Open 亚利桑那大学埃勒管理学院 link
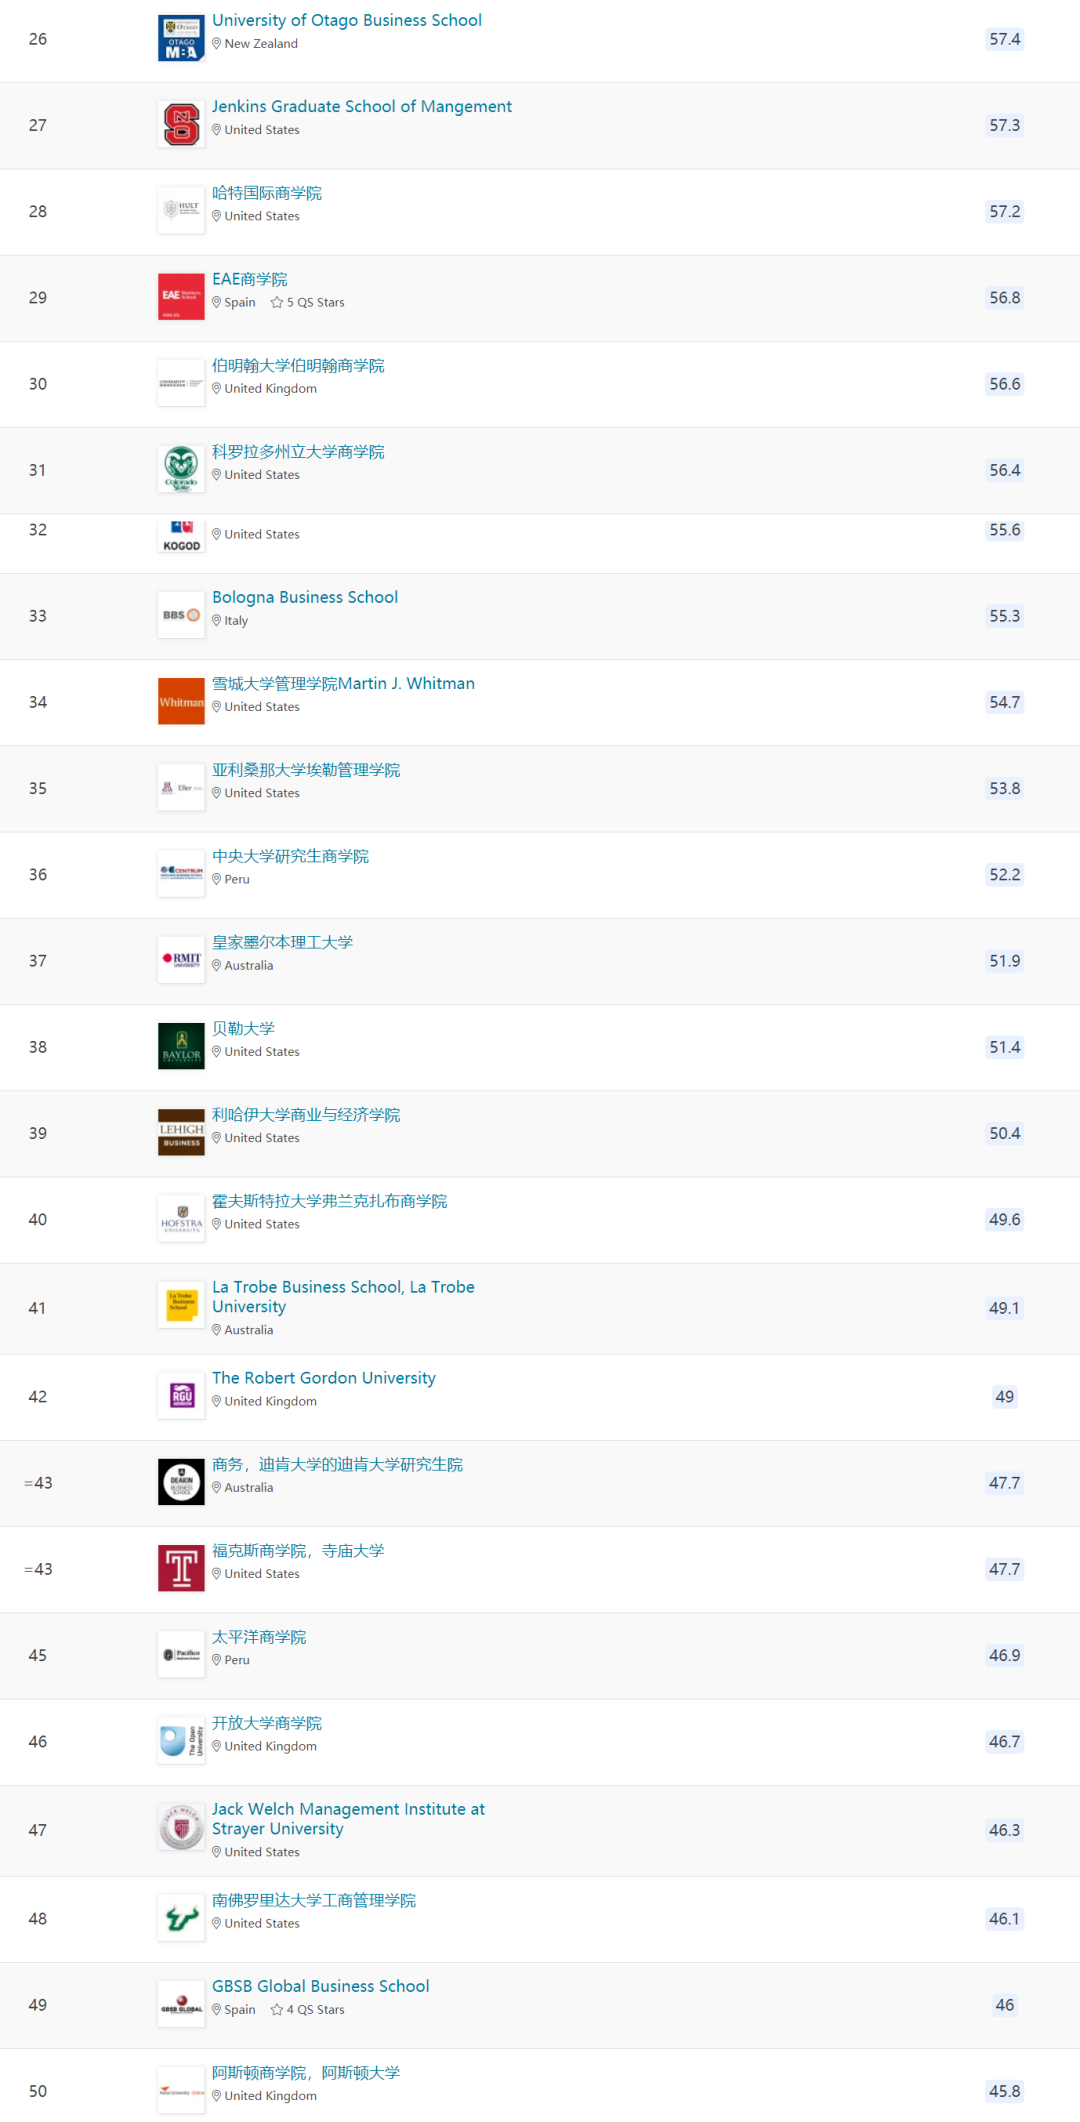Image resolution: width=1080 pixels, height=2122 pixels. click(x=306, y=770)
